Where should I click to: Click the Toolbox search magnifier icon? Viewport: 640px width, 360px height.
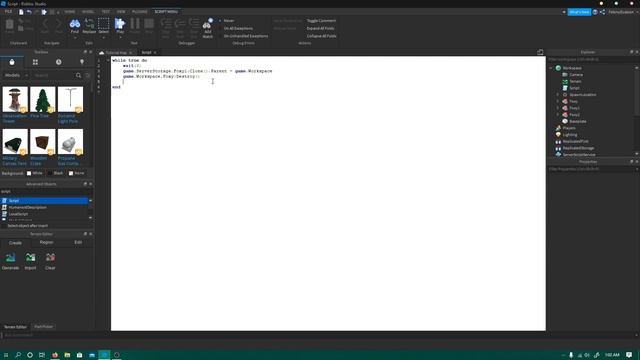tap(78, 76)
